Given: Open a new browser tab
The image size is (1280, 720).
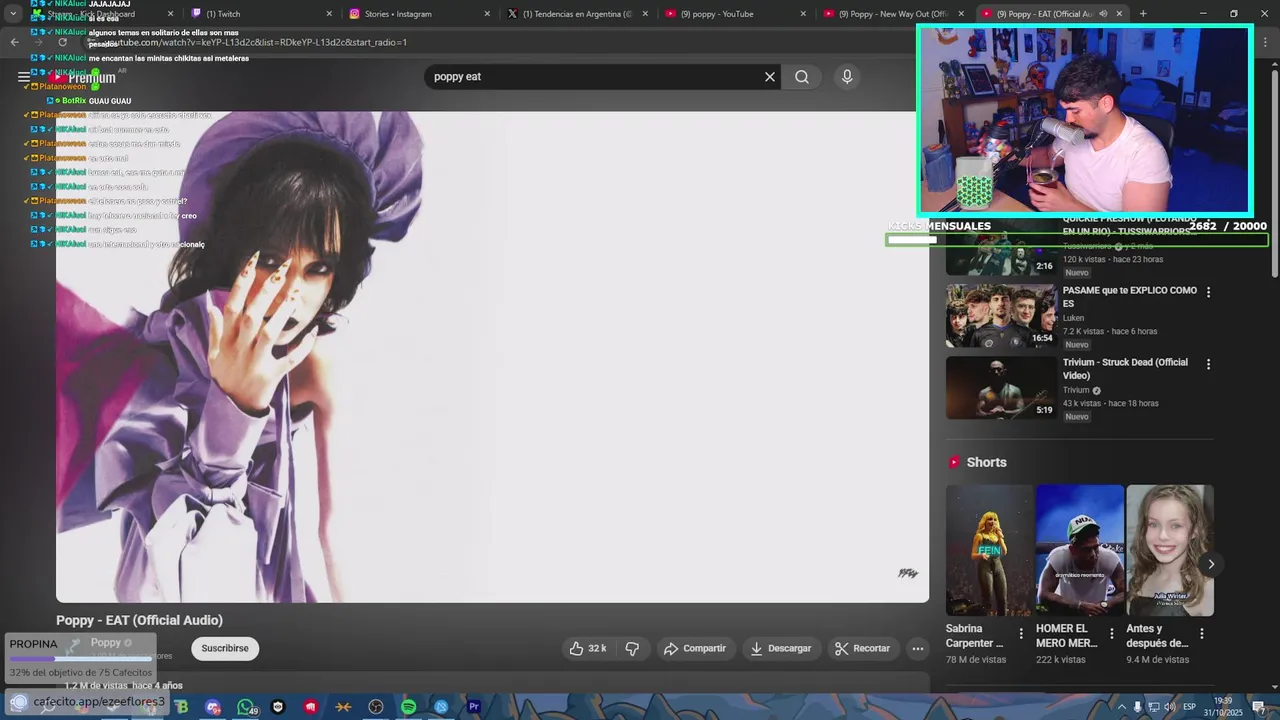Looking at the screenshot, I should pos(1143,14).
